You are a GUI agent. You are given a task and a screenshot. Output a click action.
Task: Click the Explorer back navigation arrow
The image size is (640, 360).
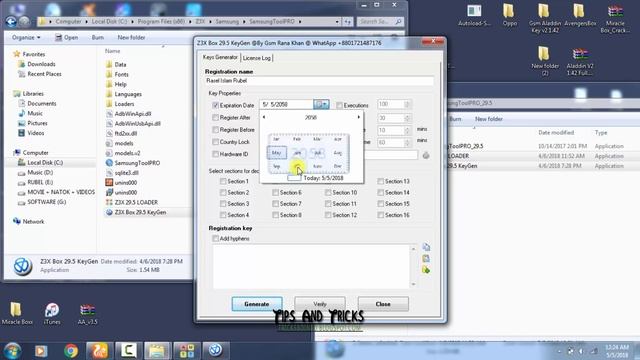[x=11, y=22]
